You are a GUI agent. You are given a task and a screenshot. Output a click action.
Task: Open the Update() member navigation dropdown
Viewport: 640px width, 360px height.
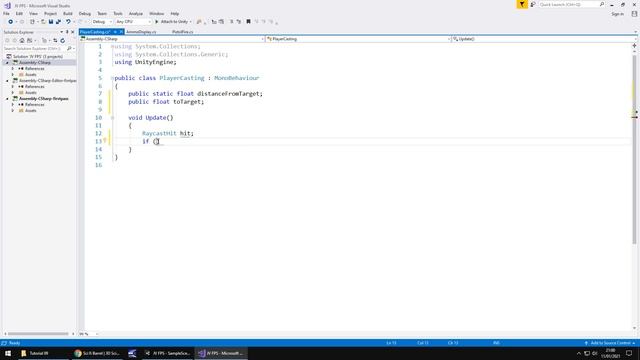coord(545,39)
